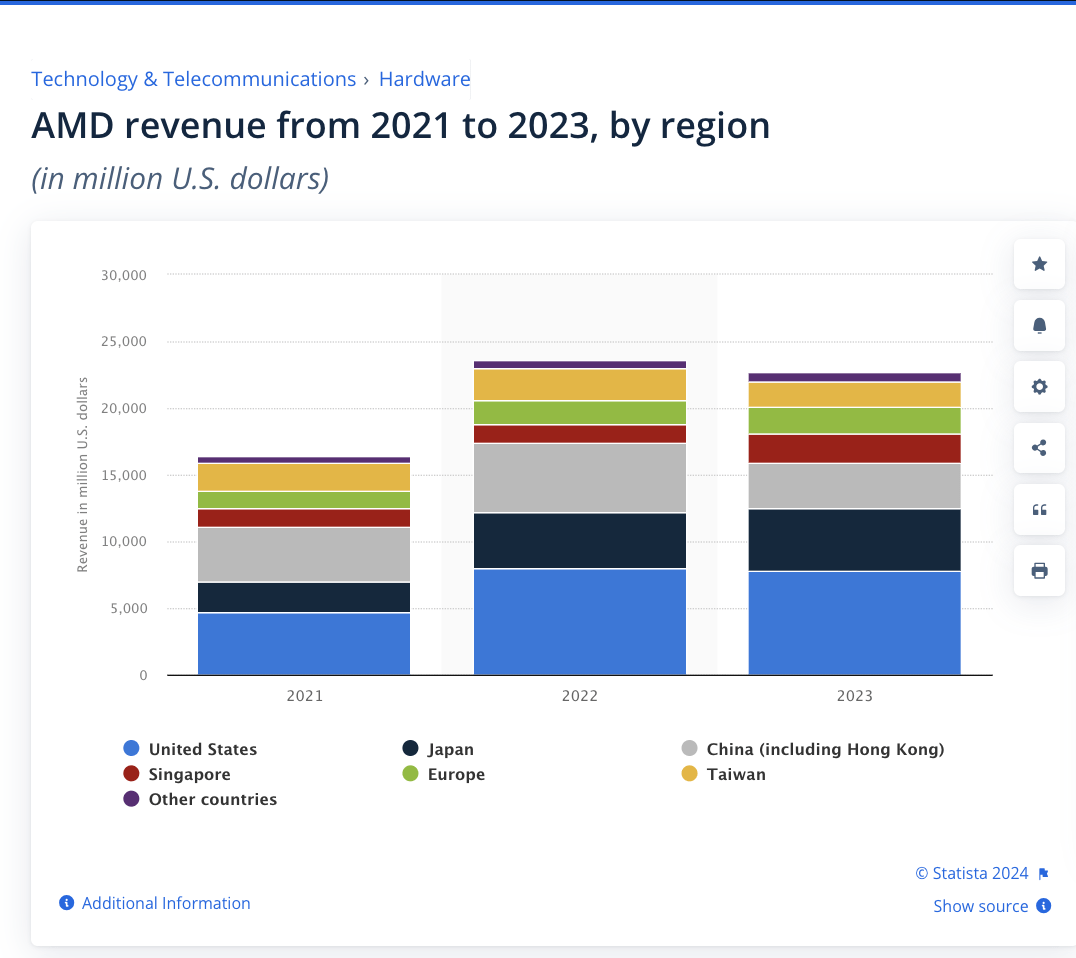Open chart settings gear icon
The image size is (1076, 958).
pyautogui.click(x=1039, y=386)
